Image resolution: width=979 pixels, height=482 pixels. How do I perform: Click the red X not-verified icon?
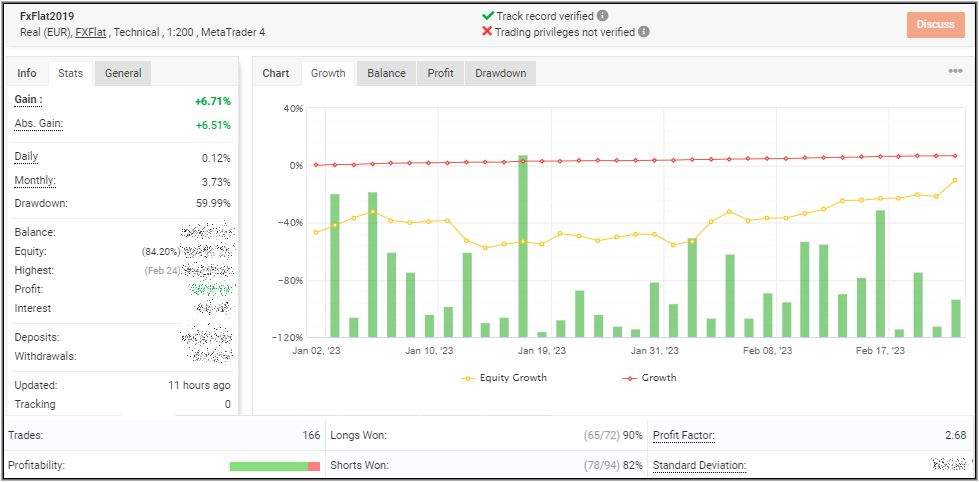pyautogui.click(x=487, y=32)
